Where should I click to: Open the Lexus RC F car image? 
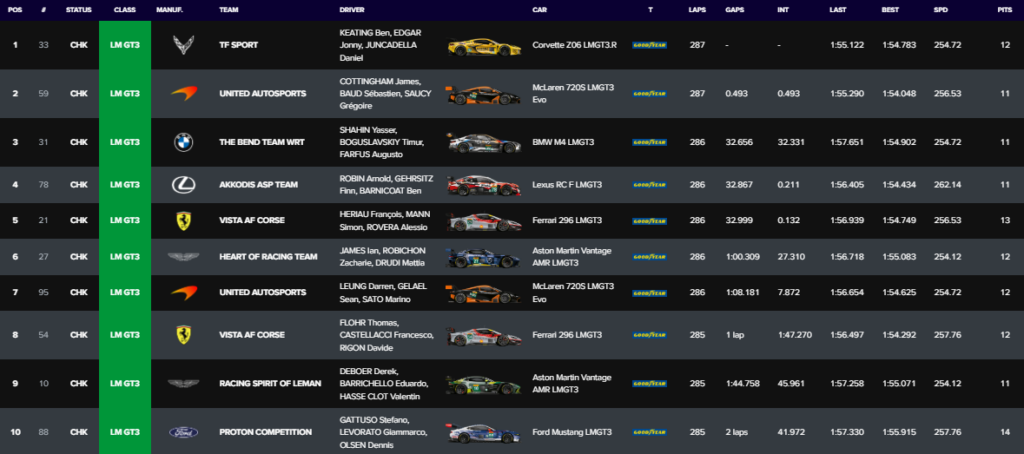tap(484, 186)
